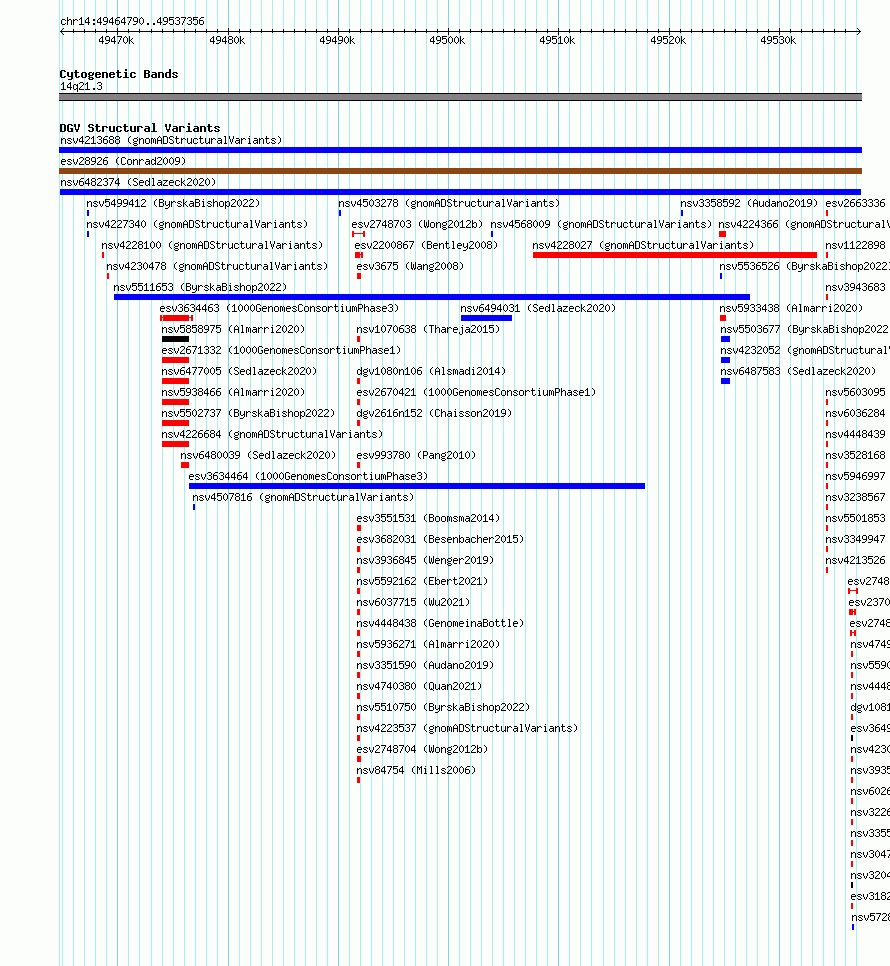Click the nsv4224366 red variant bar

click(722, 234)
